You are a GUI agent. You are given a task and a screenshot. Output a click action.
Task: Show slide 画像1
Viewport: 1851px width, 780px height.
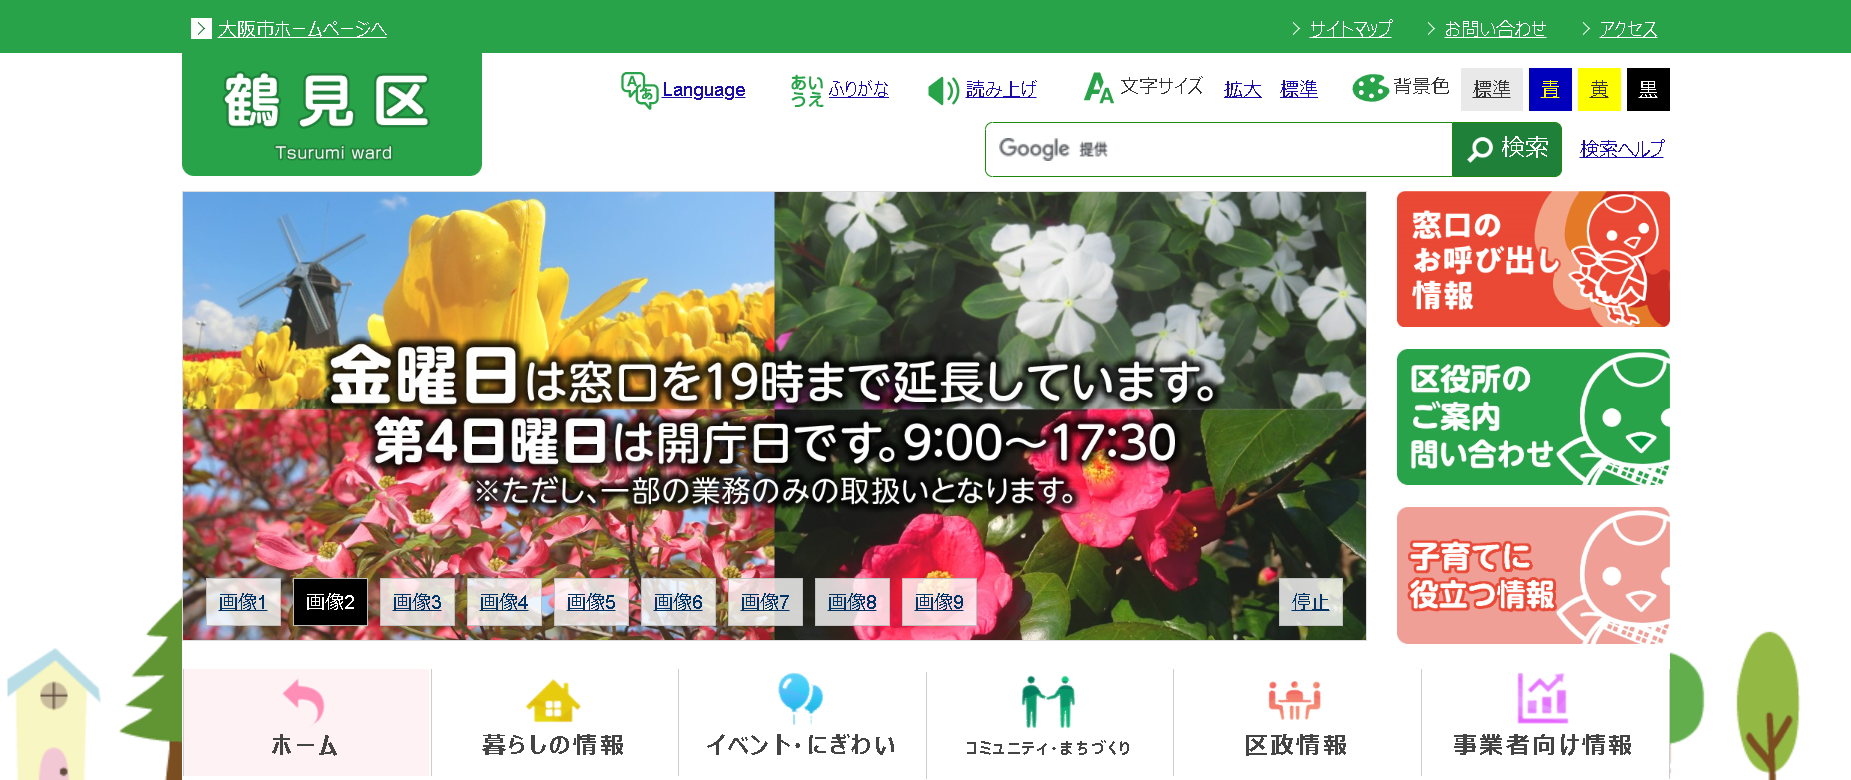click(243, 602)
